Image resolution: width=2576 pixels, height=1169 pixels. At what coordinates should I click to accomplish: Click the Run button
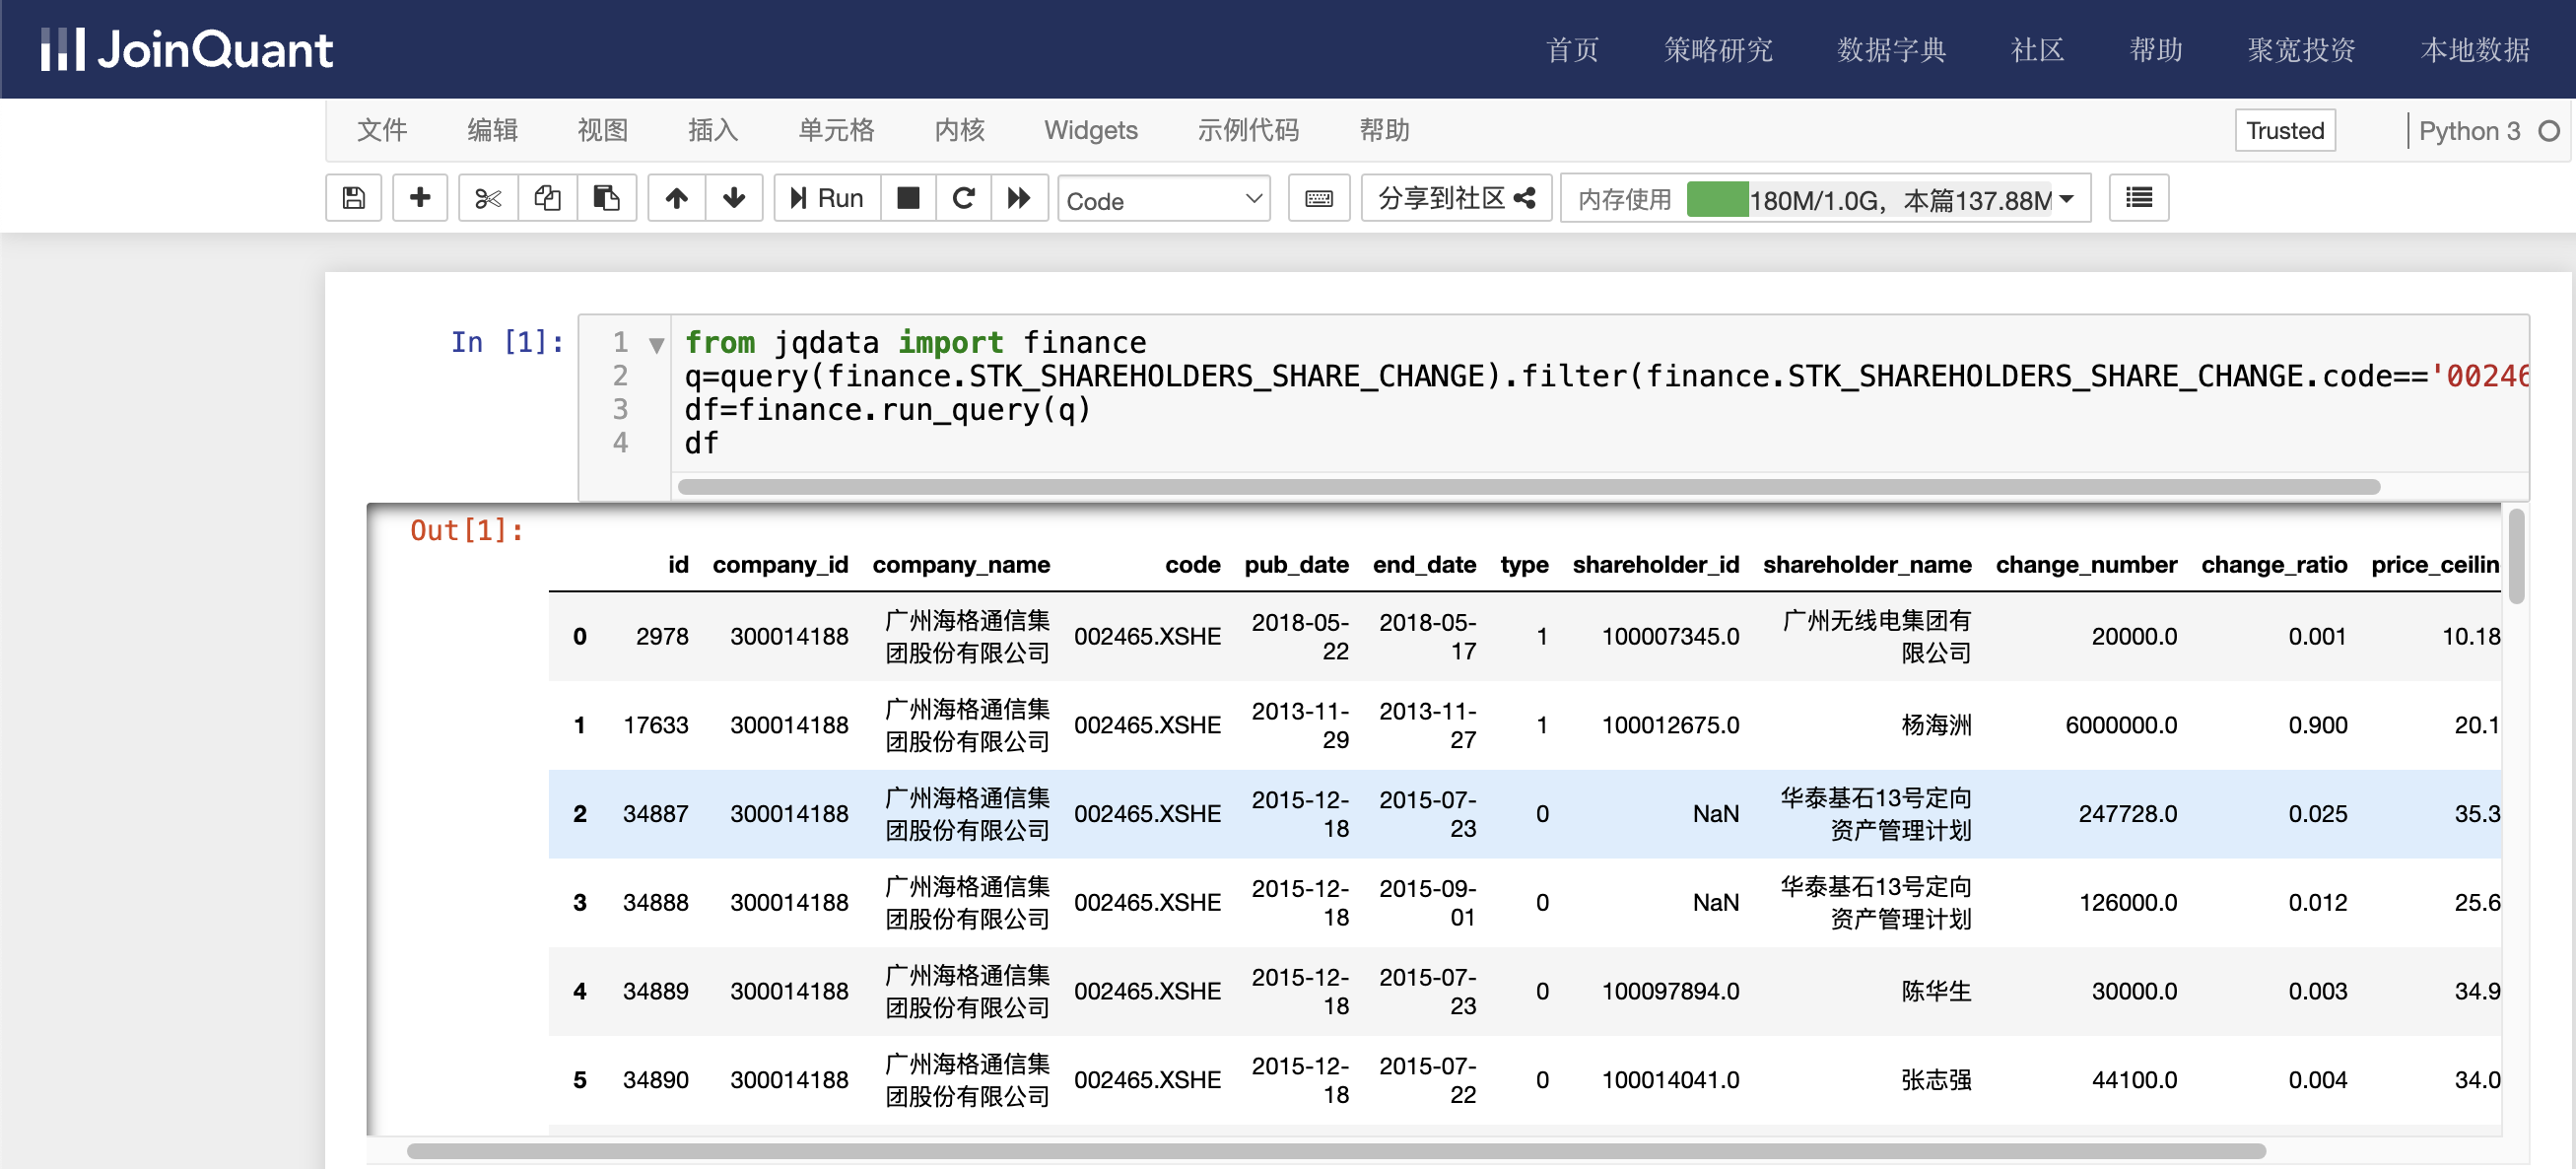[x=827, y=198]
